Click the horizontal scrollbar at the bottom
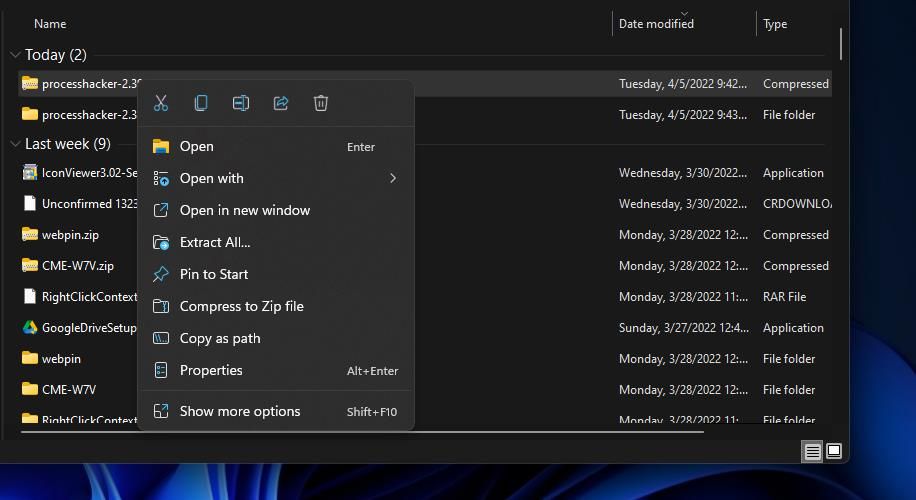 click(360, 432)
